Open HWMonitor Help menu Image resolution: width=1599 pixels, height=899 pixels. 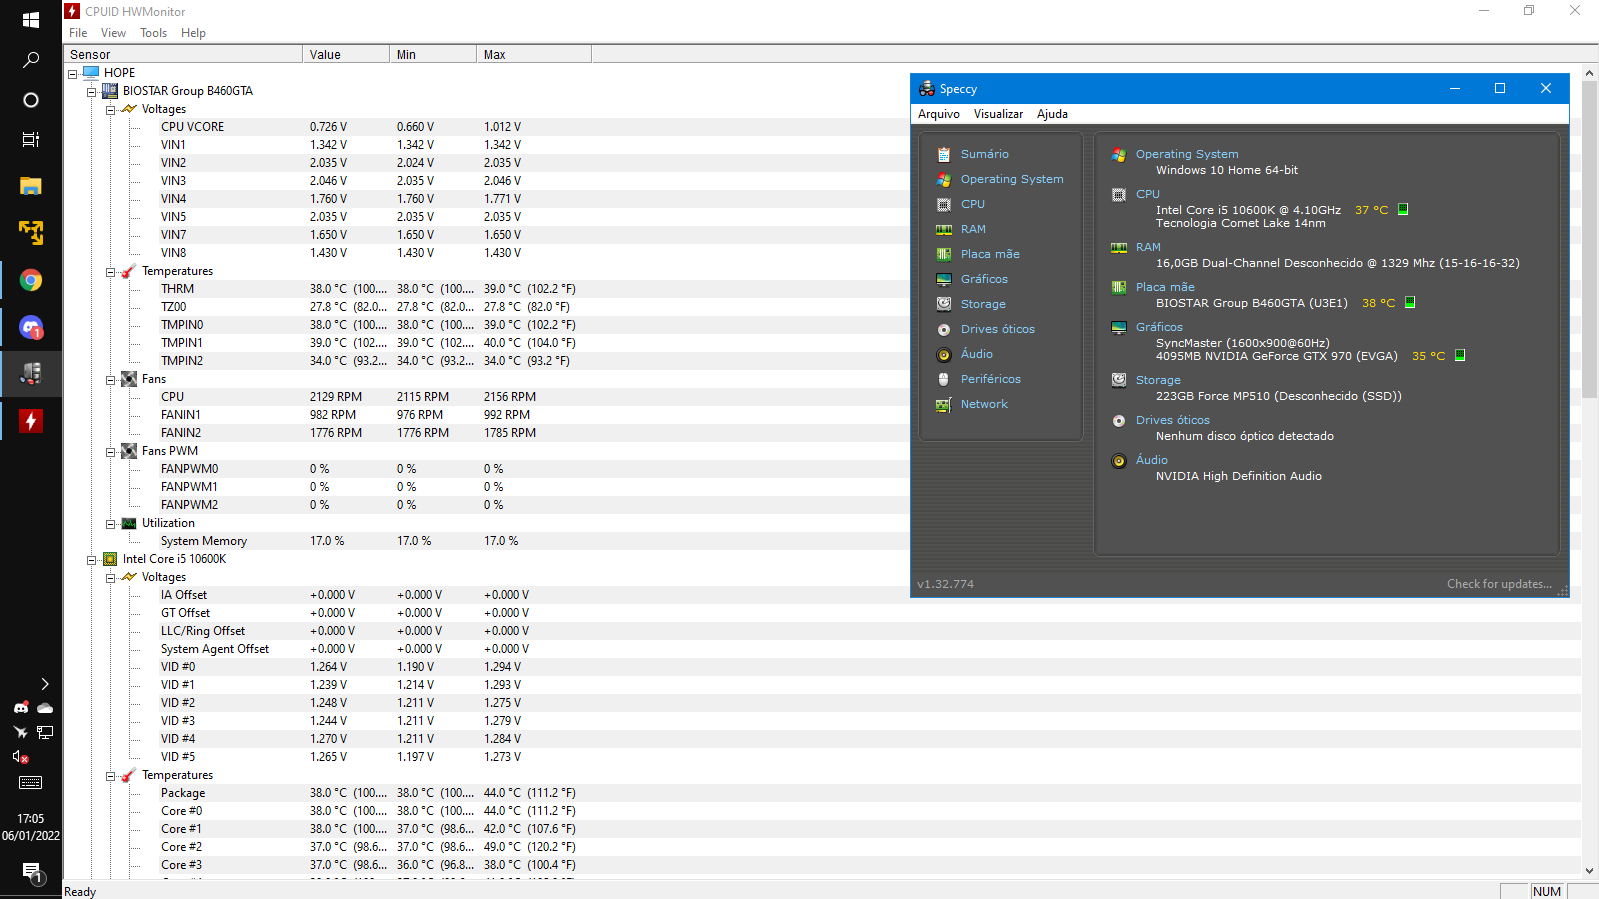coord(193,33)
